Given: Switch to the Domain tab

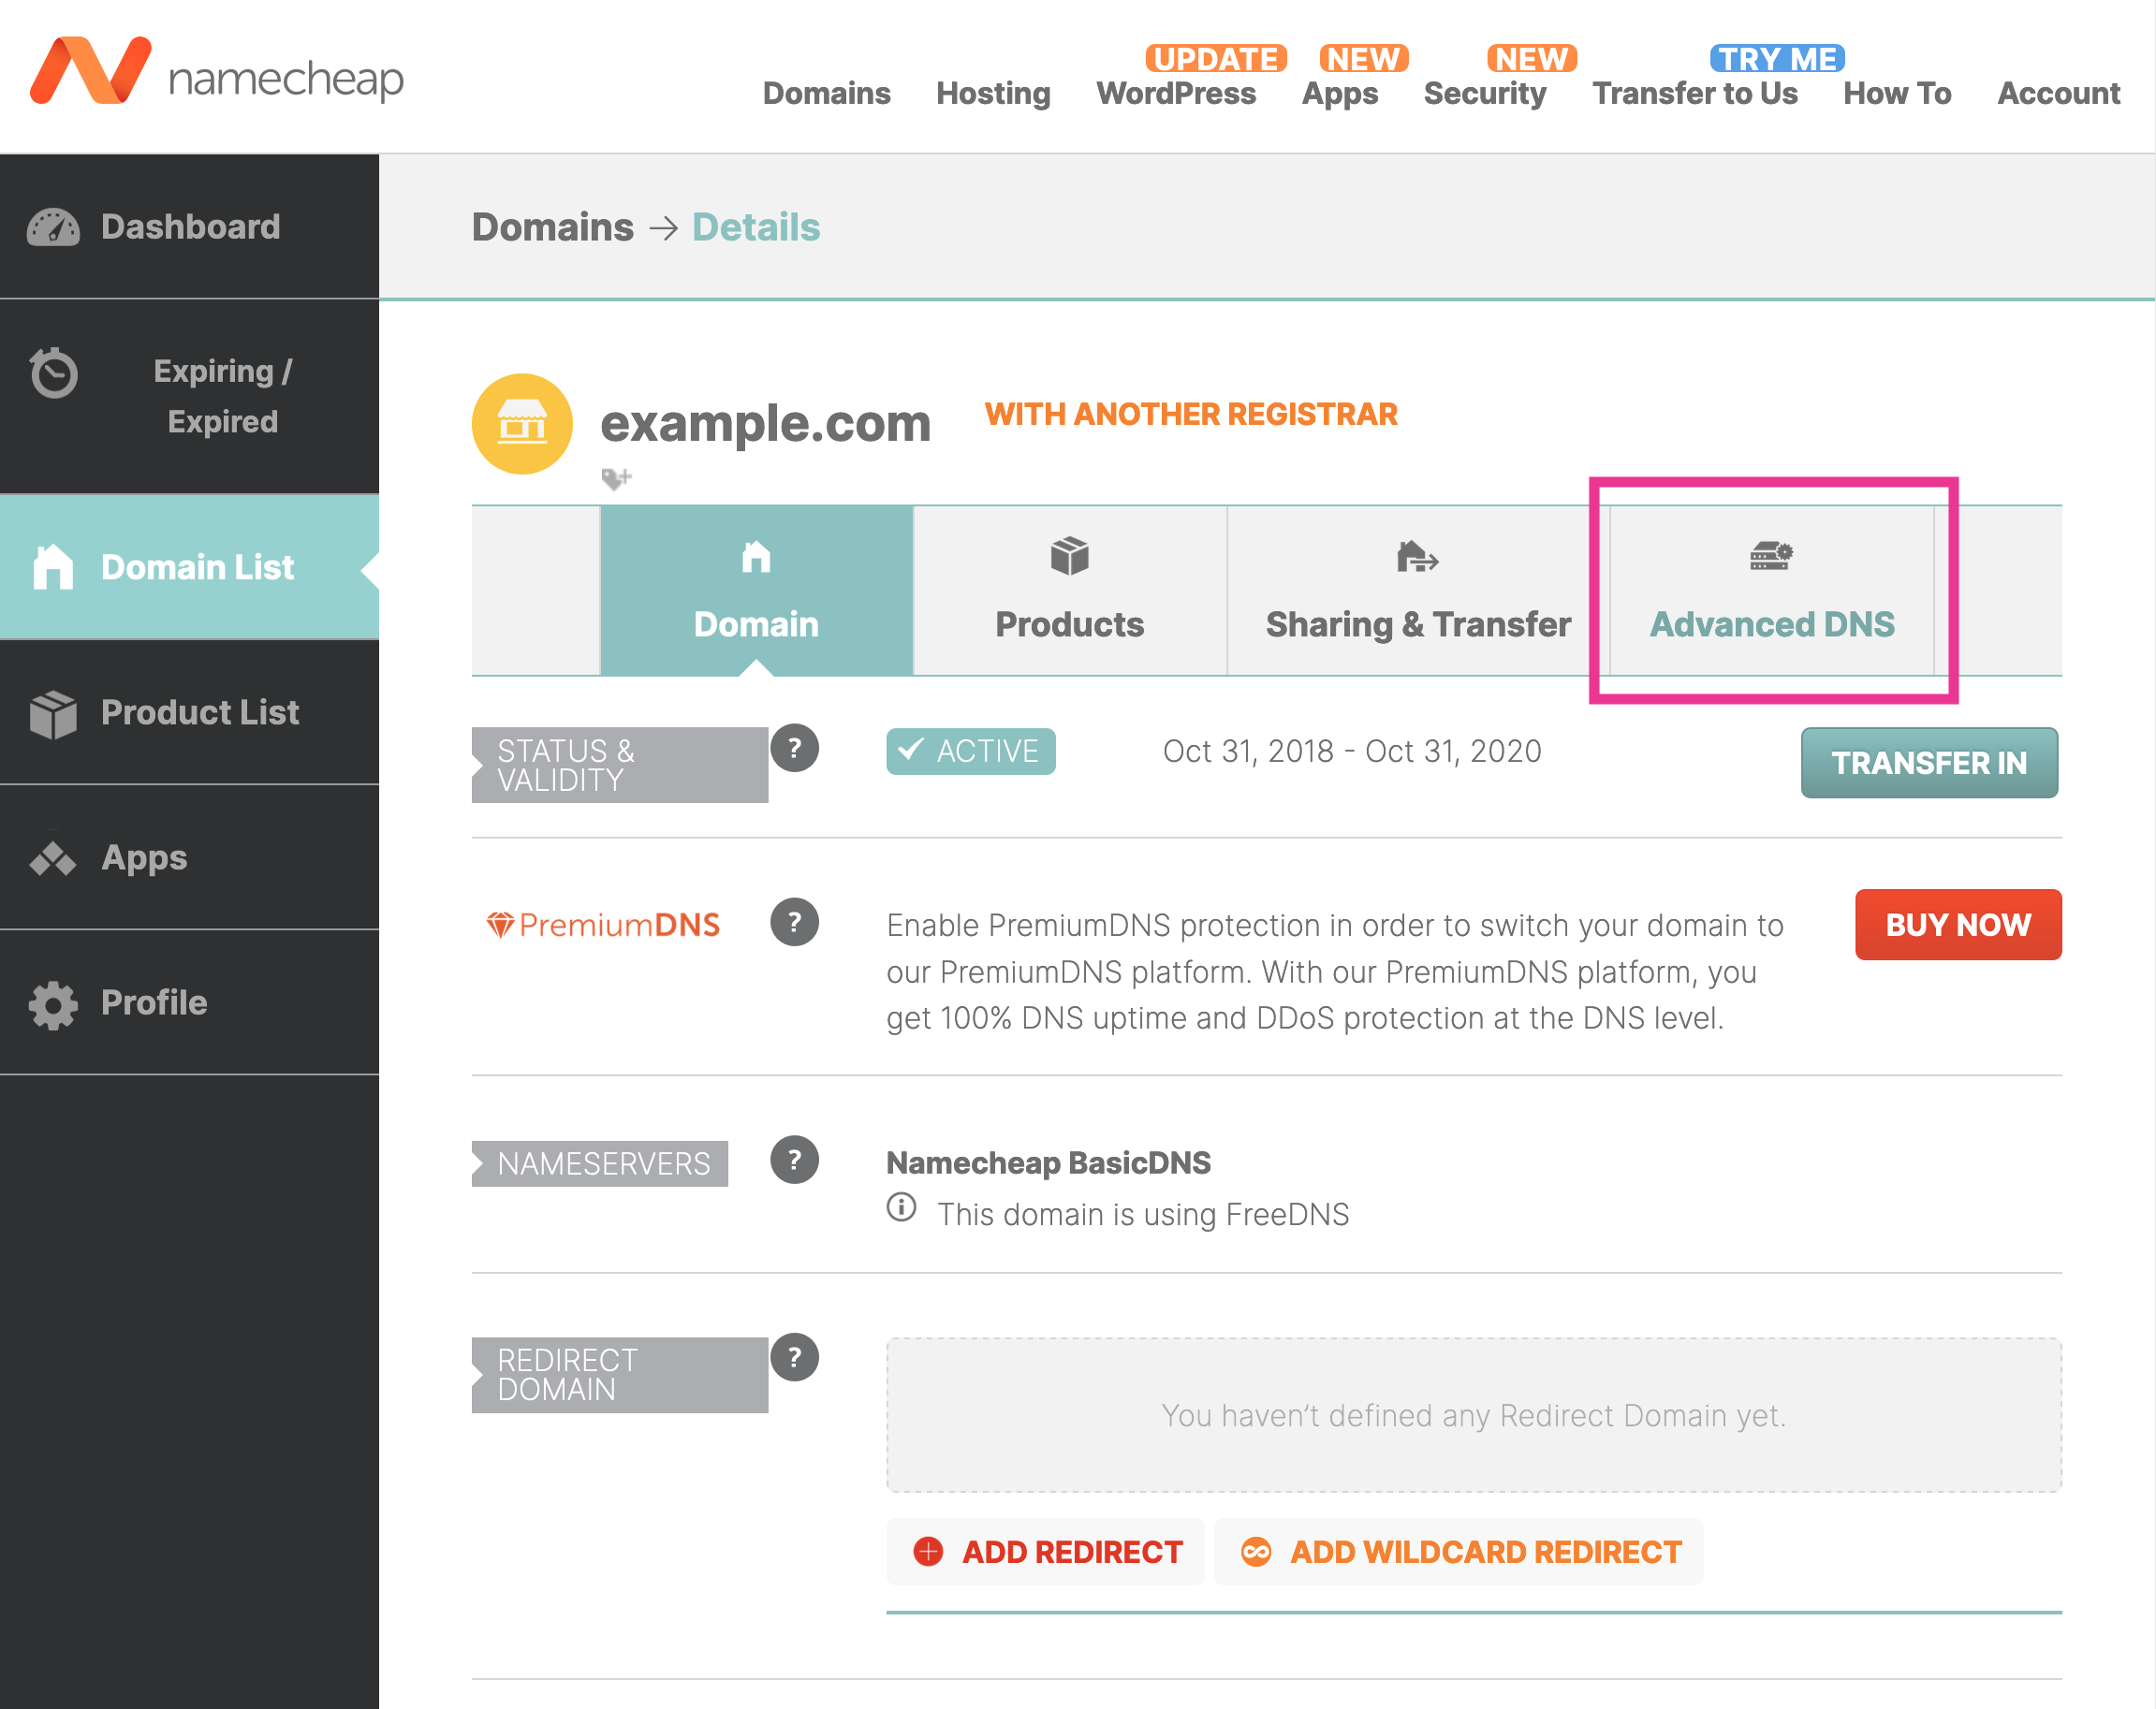Looking at the screenshot, I should (x=757, y=591).
